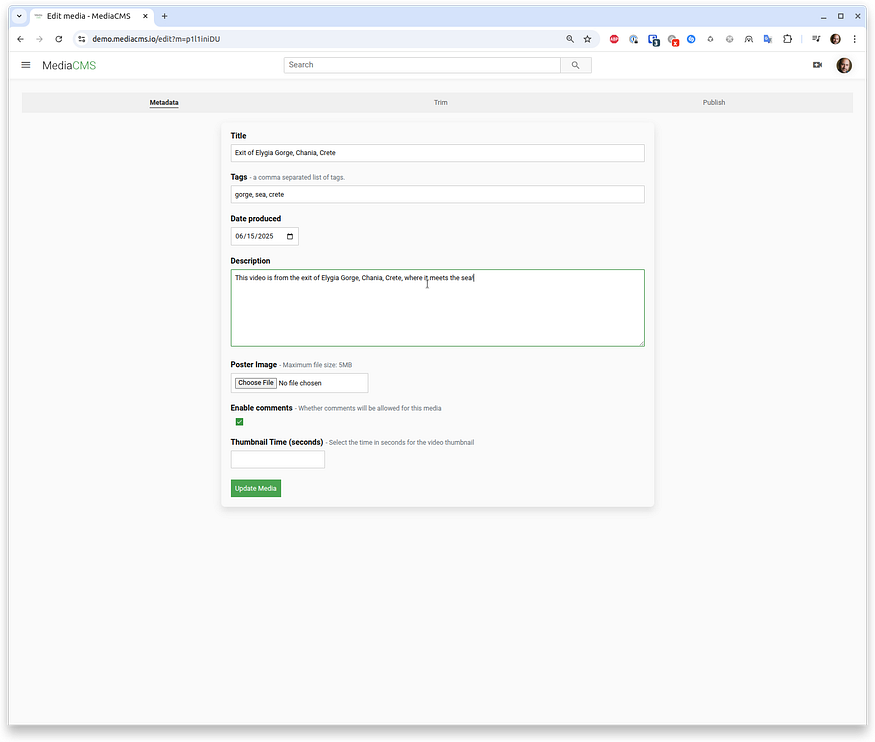Click the browser back arrow

point(19,38)
